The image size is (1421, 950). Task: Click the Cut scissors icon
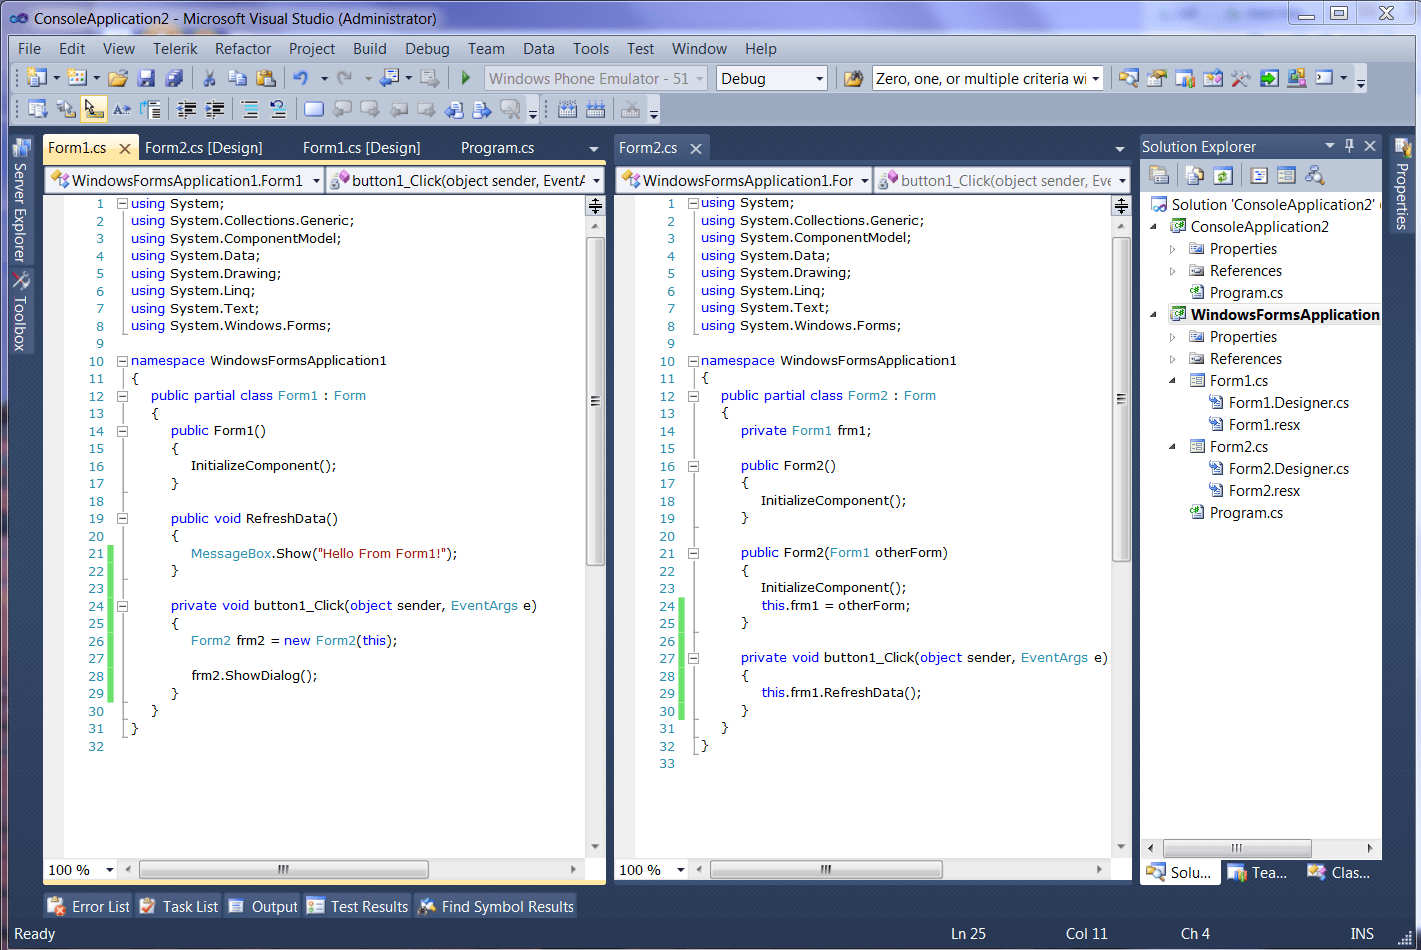pos(209,78)
